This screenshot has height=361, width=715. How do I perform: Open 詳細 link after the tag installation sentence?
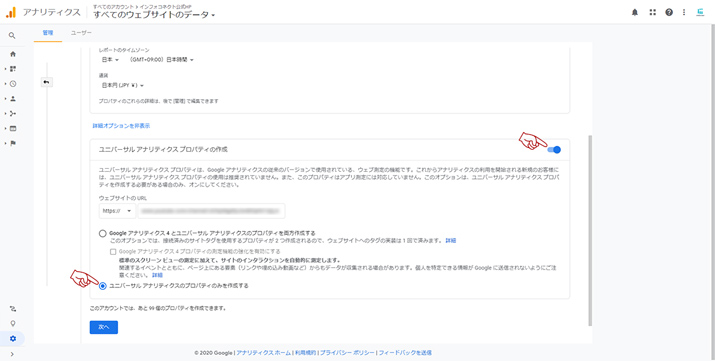point(451,240)
